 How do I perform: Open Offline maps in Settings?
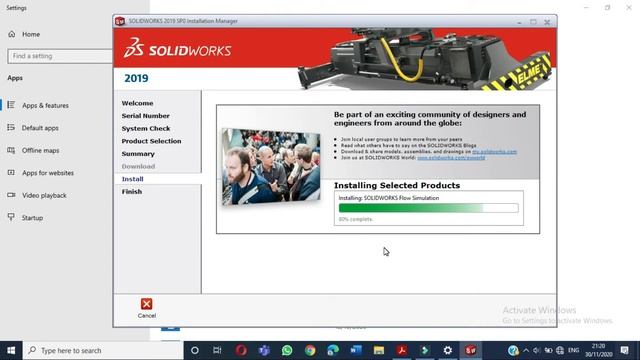pyautogui.click(x=33, y=150)
